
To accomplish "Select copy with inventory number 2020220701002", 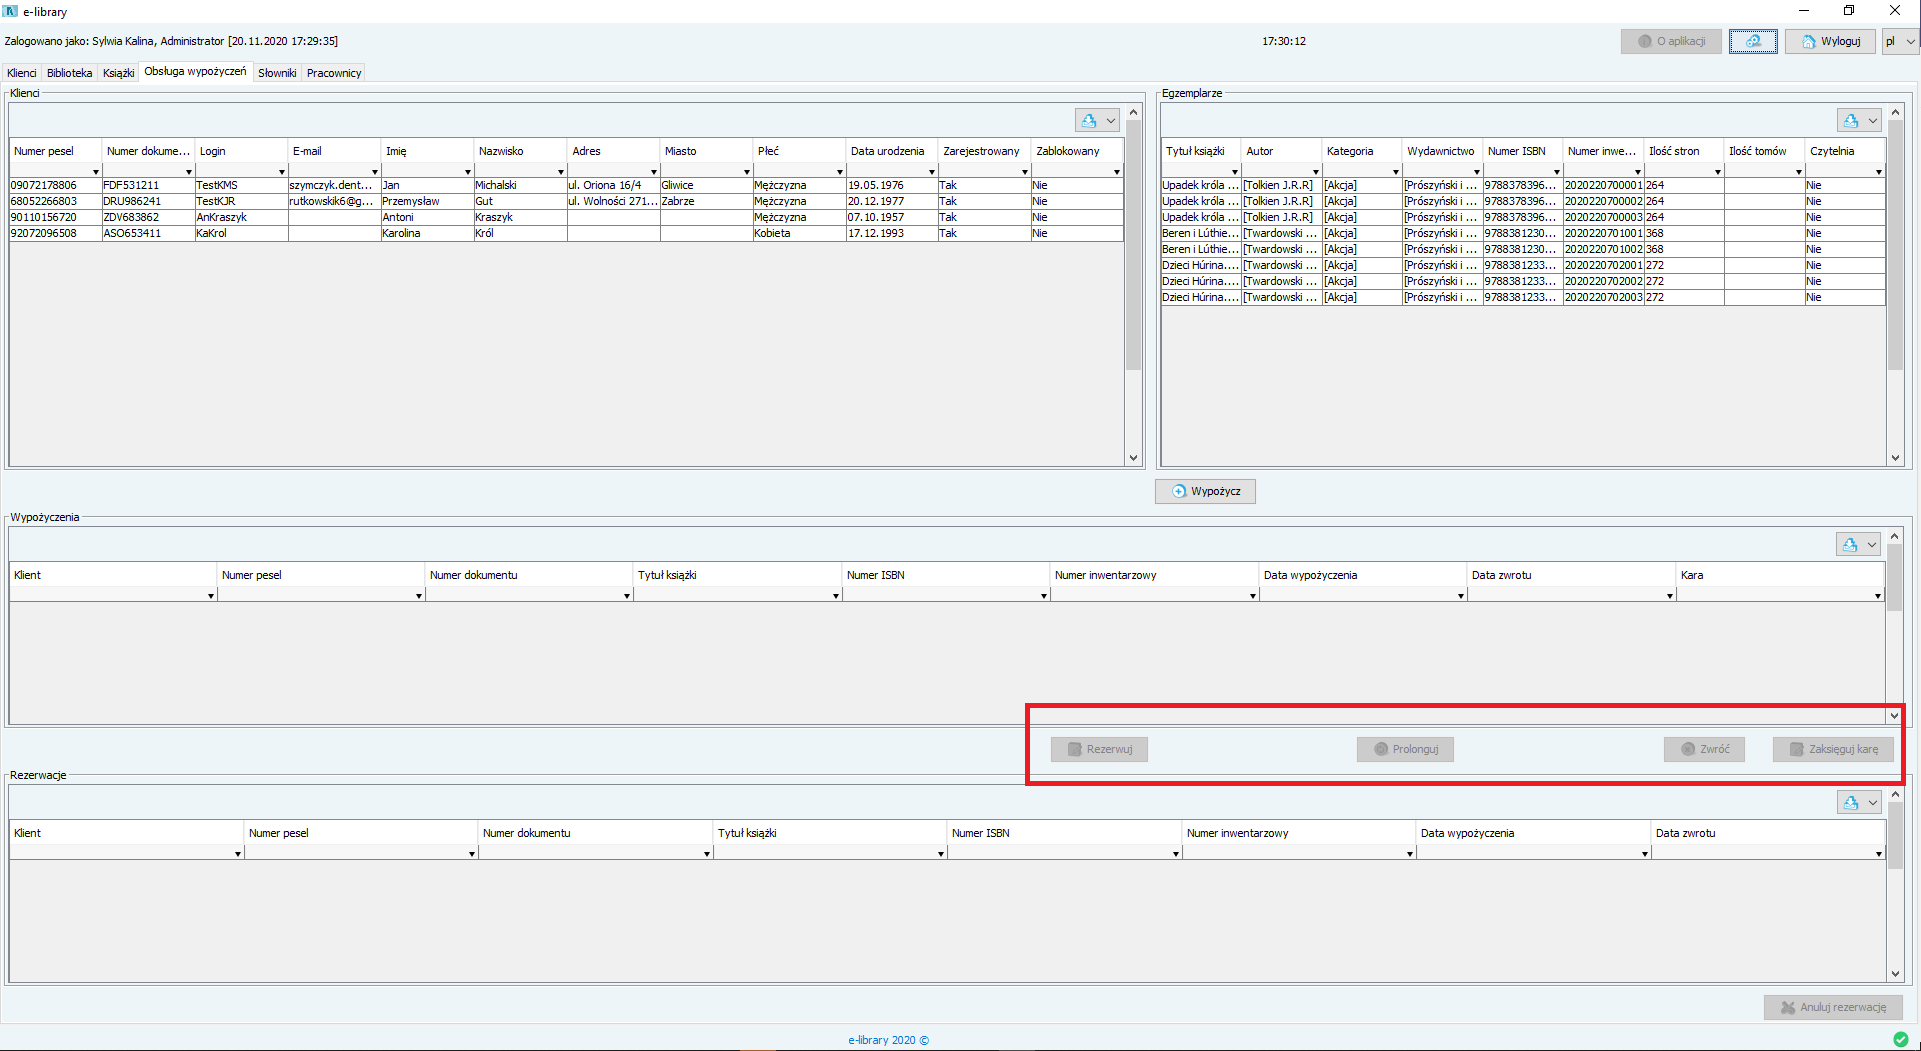I will click(1523, 249).
